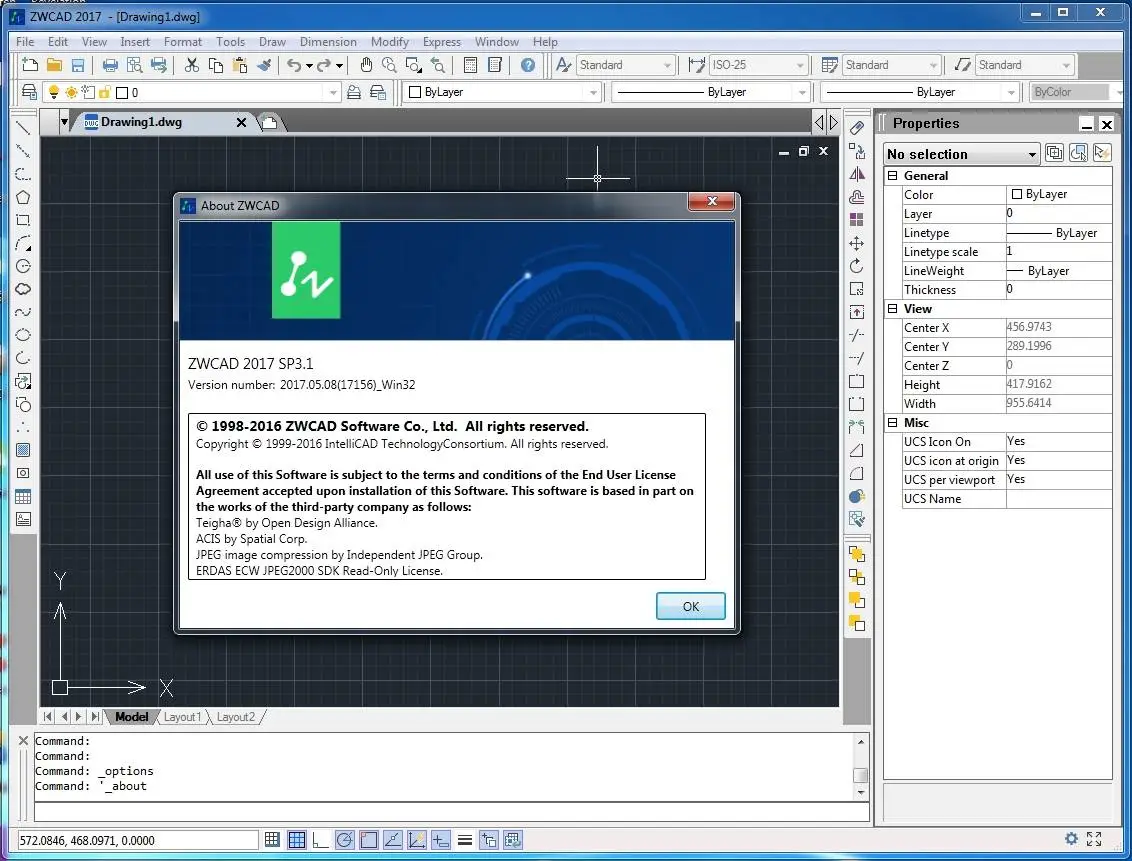Image resolution: width=1132 pixels, height=861 pixels.
Task: Open the selection dropdown in the Properties palette
Action: click(x=1033, y=154)
